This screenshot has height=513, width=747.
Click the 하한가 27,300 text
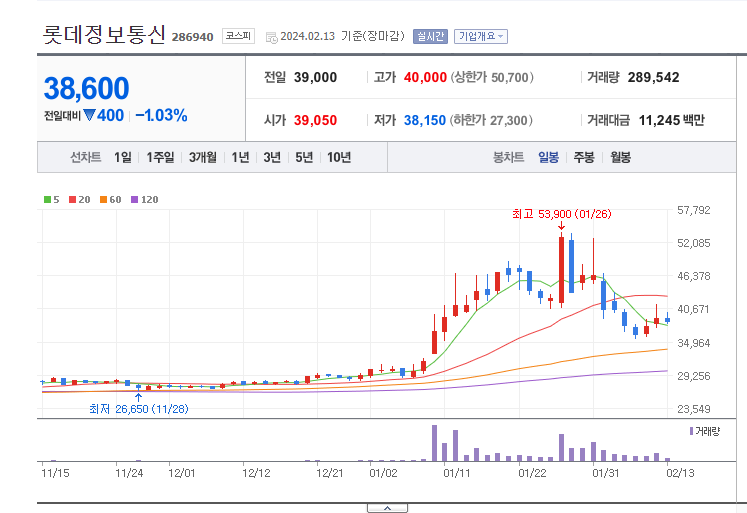(491, 120)
